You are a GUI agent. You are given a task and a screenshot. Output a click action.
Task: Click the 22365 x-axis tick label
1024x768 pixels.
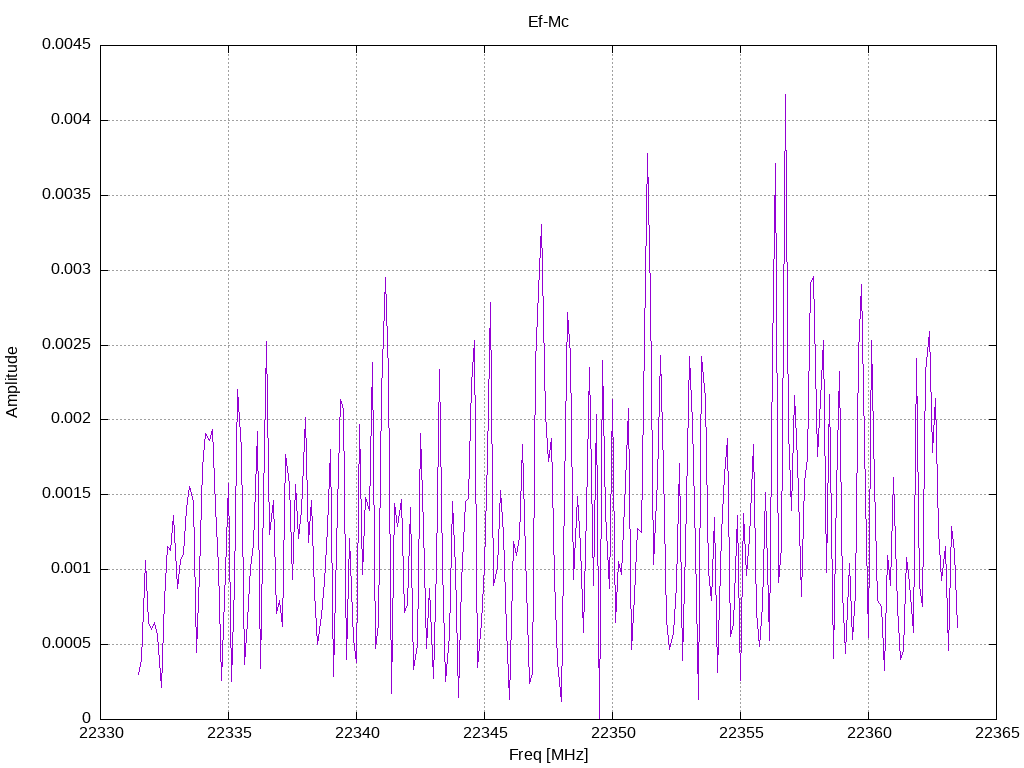[997, 733]
